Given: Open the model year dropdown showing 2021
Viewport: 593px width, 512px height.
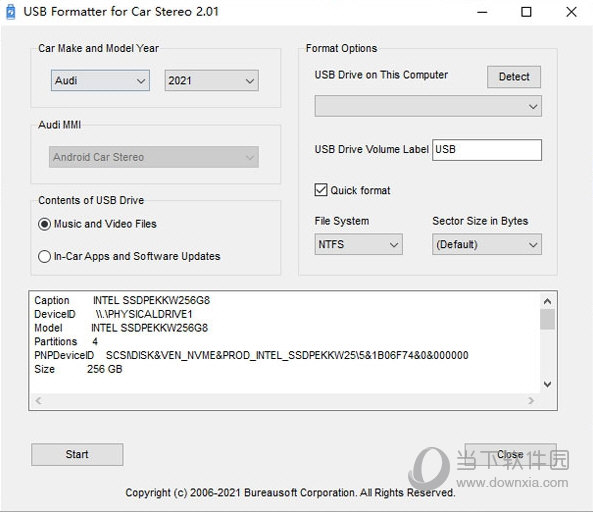Looking at the screenshot, I should point(211,80).
